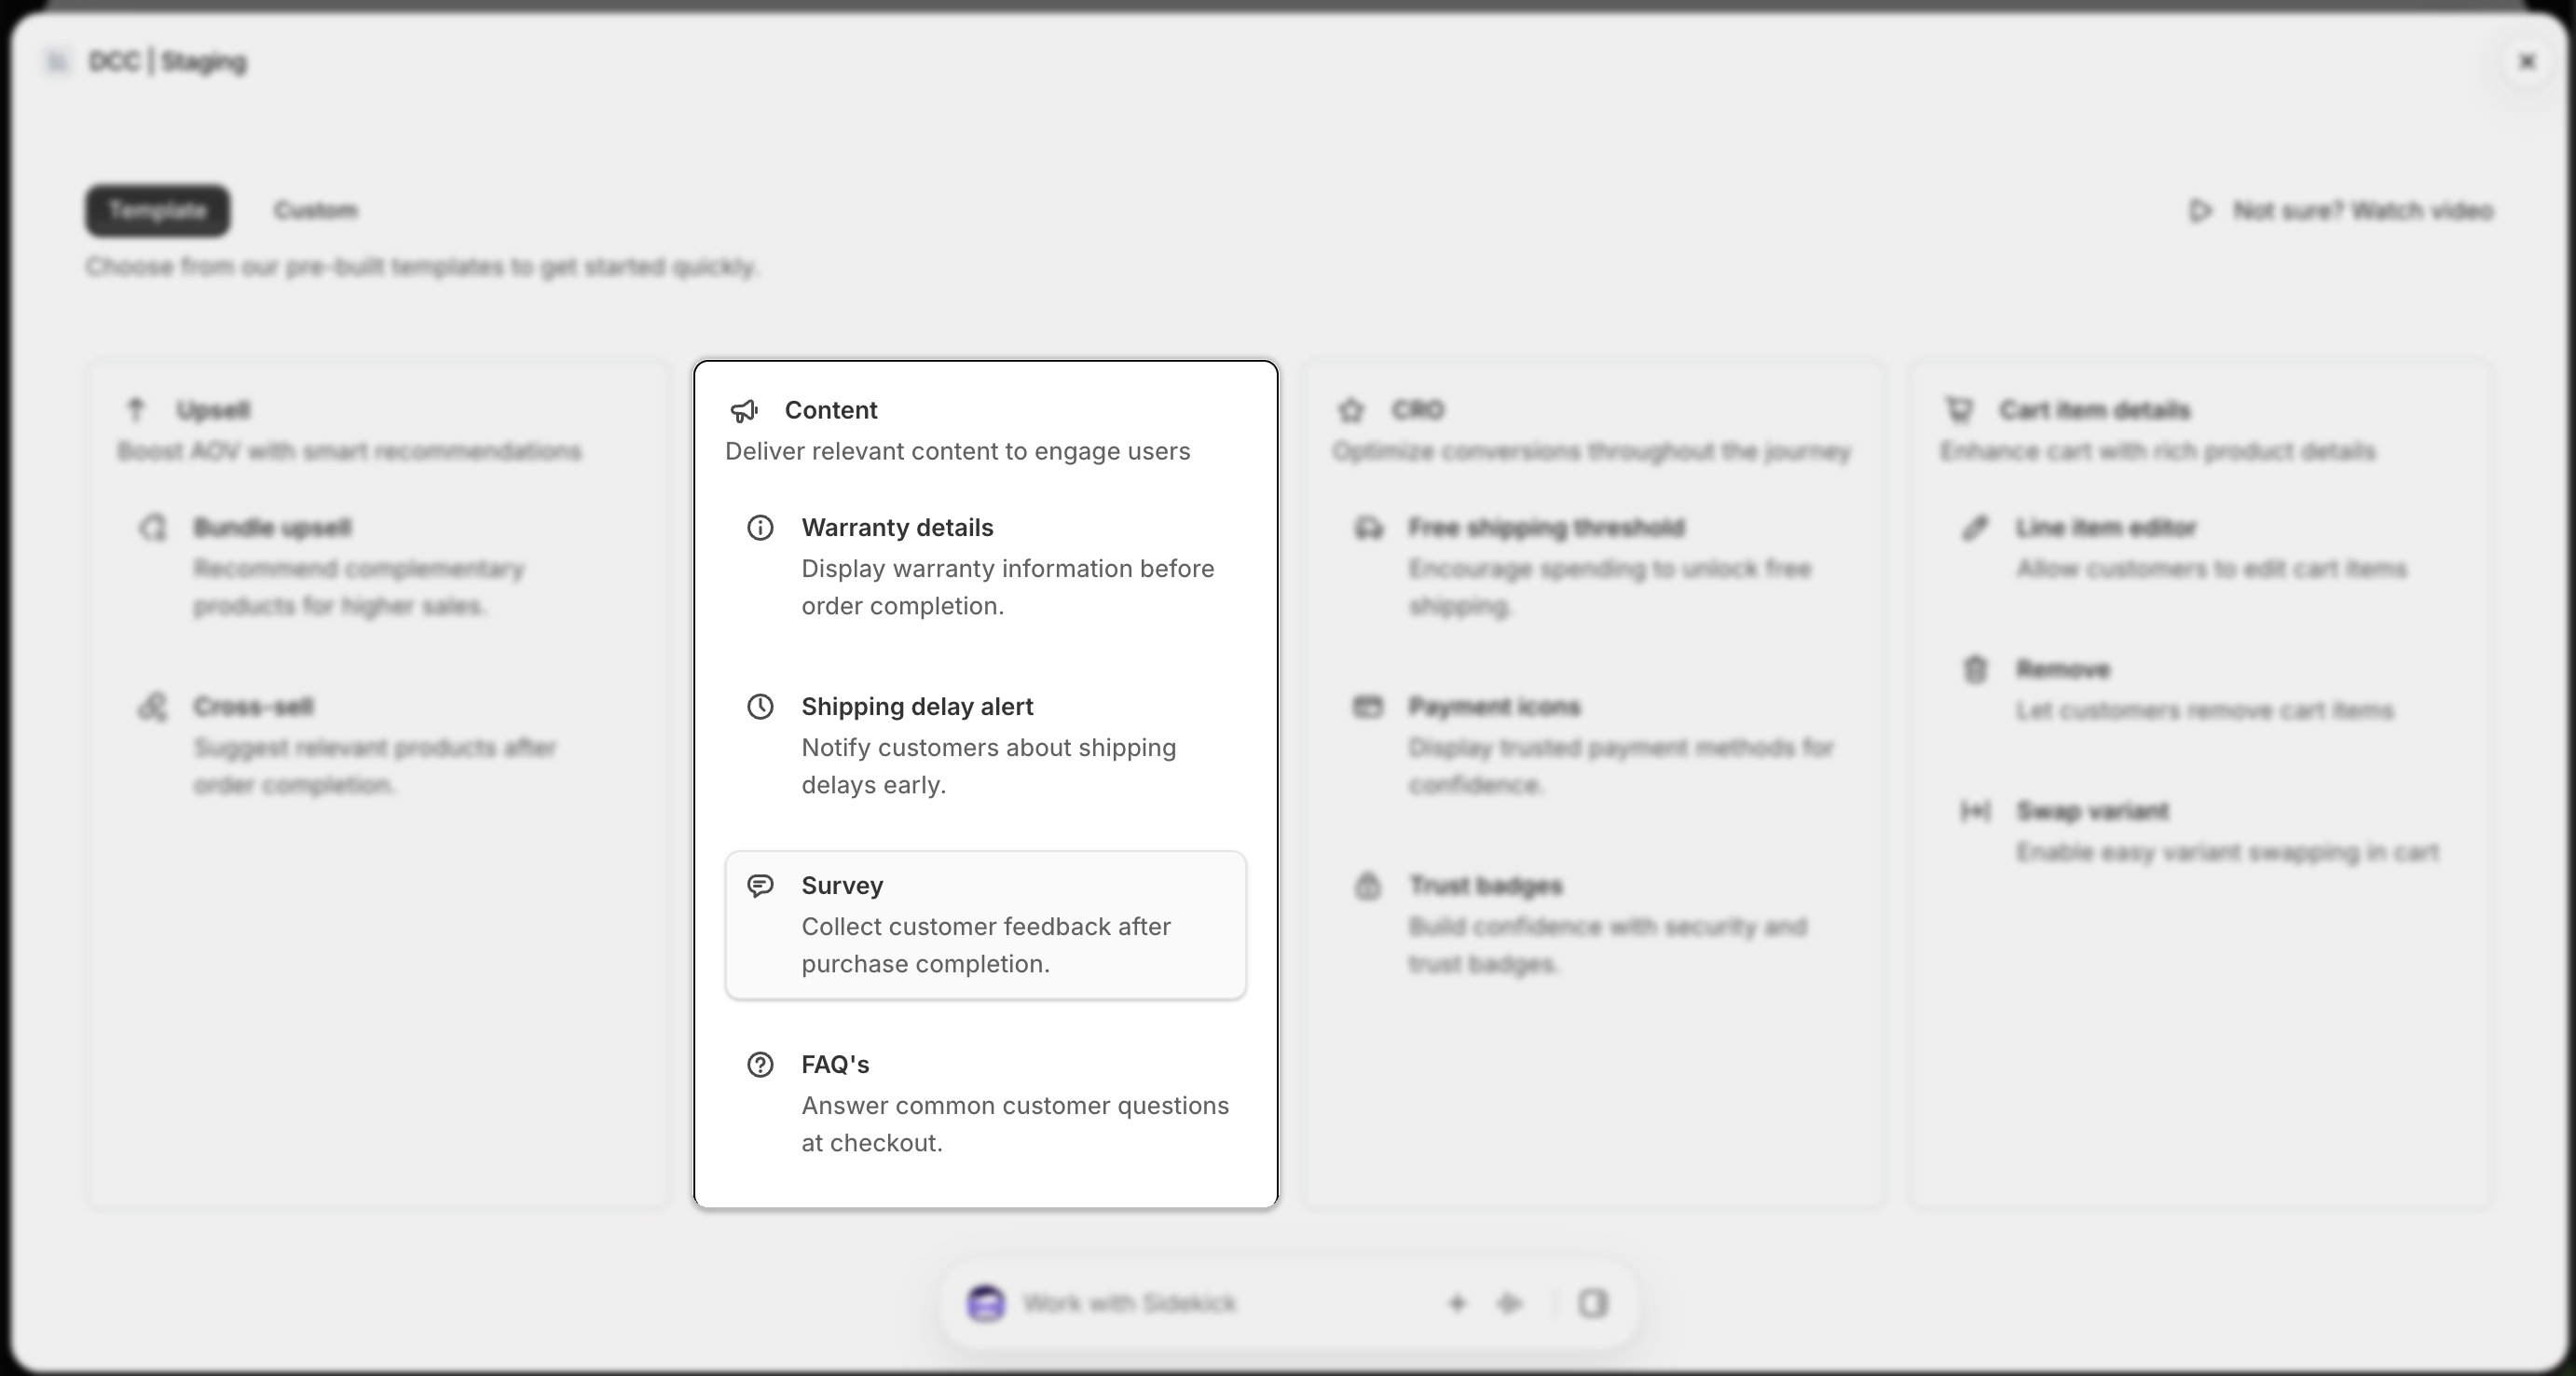Viewport: 2576px width, 1376px height.
Task: Choose the Bundle upsell template title
Action: [x=273, y=528]
